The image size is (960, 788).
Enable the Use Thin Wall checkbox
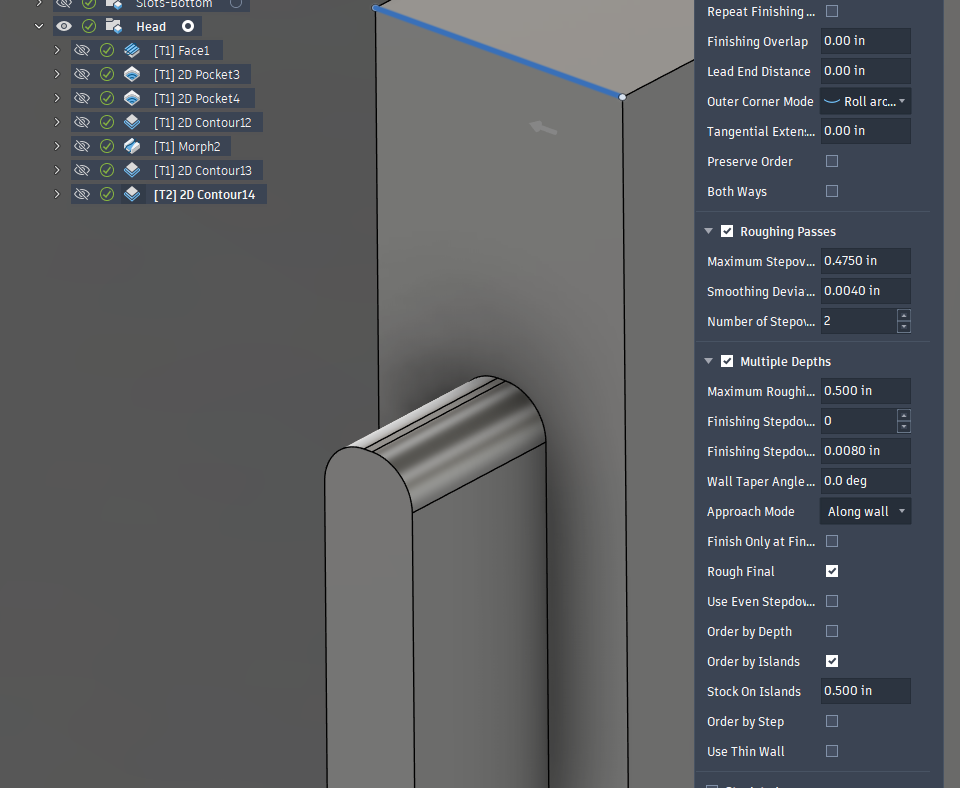(x=831, y=751)
